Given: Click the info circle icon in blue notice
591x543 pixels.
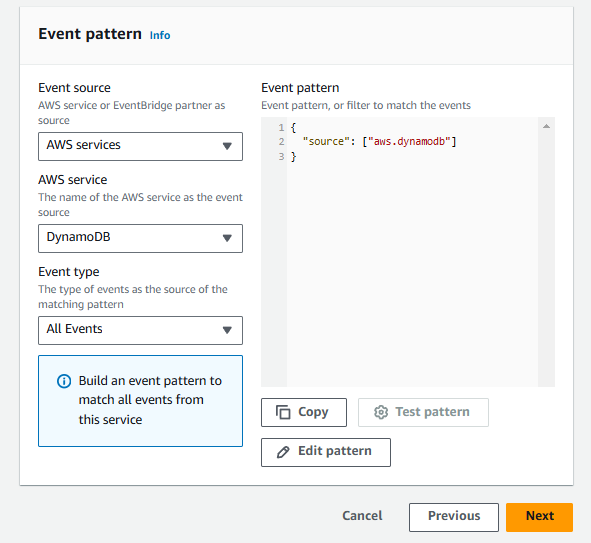Looking at the screenshot, I should [64, 381].
